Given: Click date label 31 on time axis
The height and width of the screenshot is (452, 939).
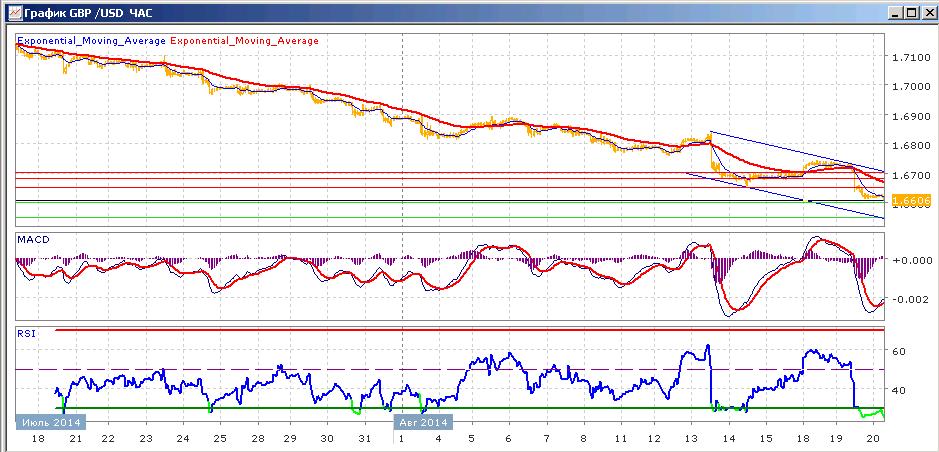Looking at the screenshot, I should pos(365,438).
